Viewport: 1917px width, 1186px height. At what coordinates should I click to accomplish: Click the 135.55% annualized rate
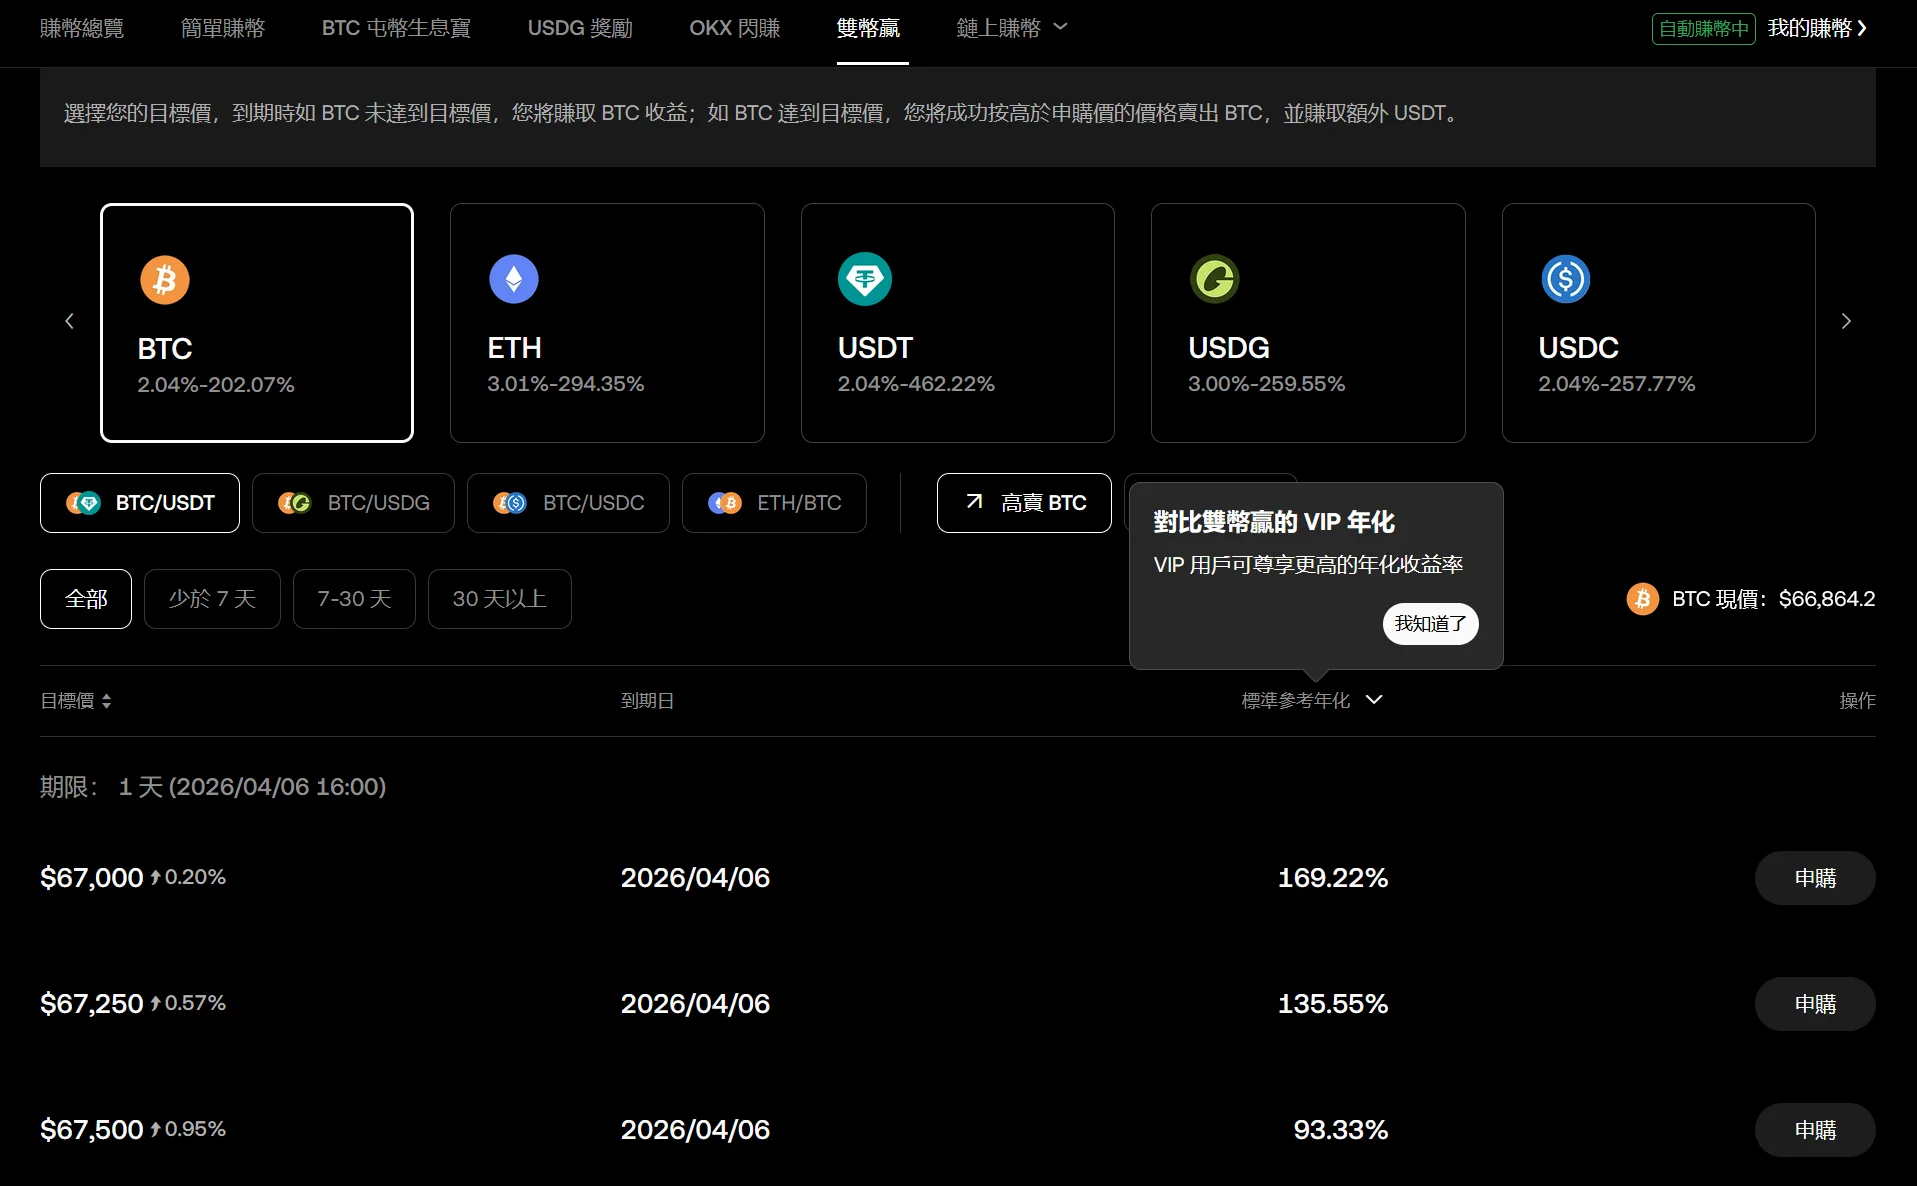(x=1333, y=1004)
